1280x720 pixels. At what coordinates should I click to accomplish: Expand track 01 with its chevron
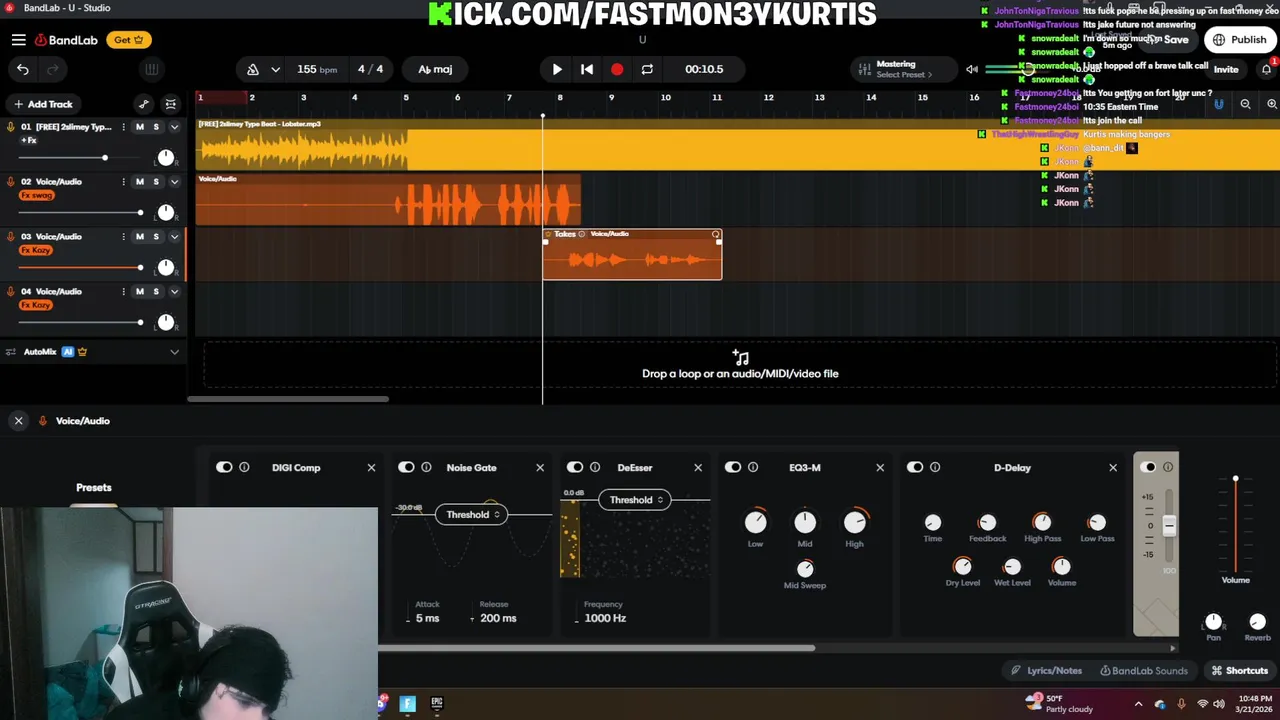(x=174, y=127)
